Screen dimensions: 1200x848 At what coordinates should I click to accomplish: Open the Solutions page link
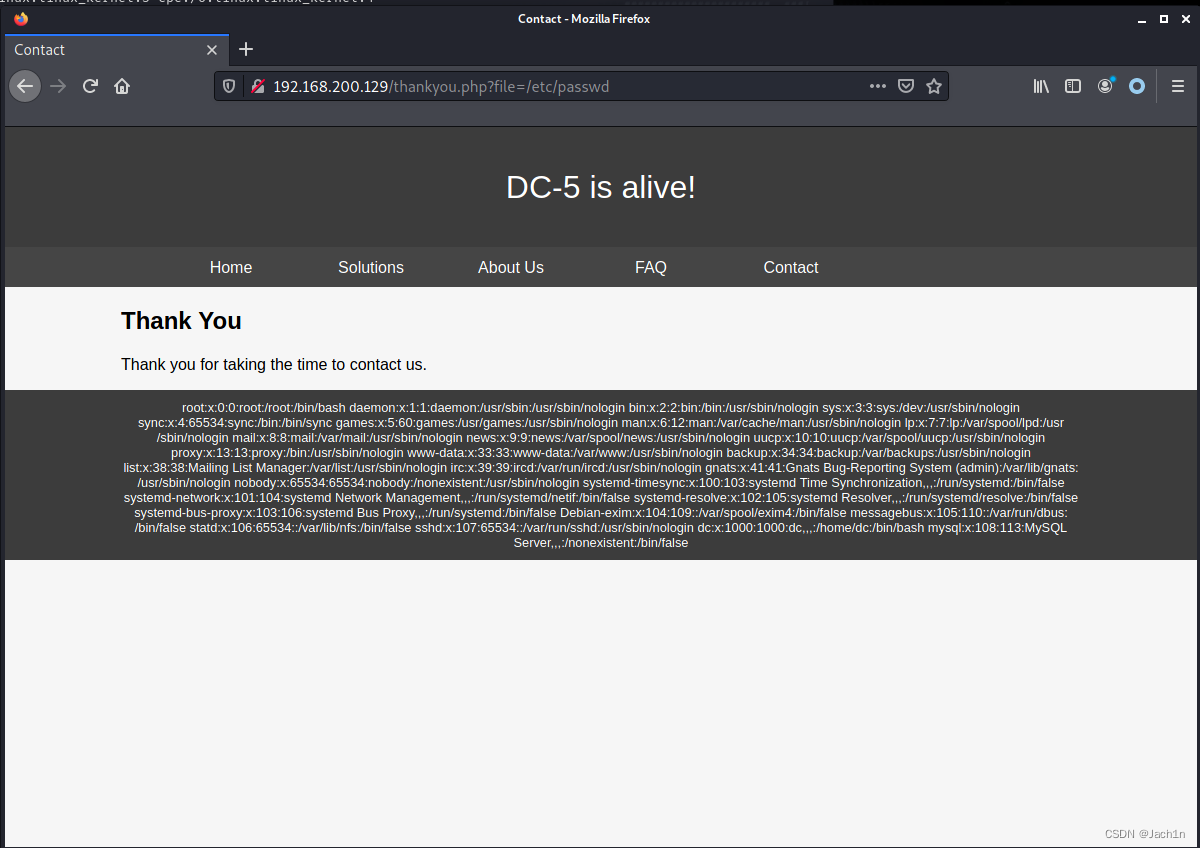coord(371,267)
